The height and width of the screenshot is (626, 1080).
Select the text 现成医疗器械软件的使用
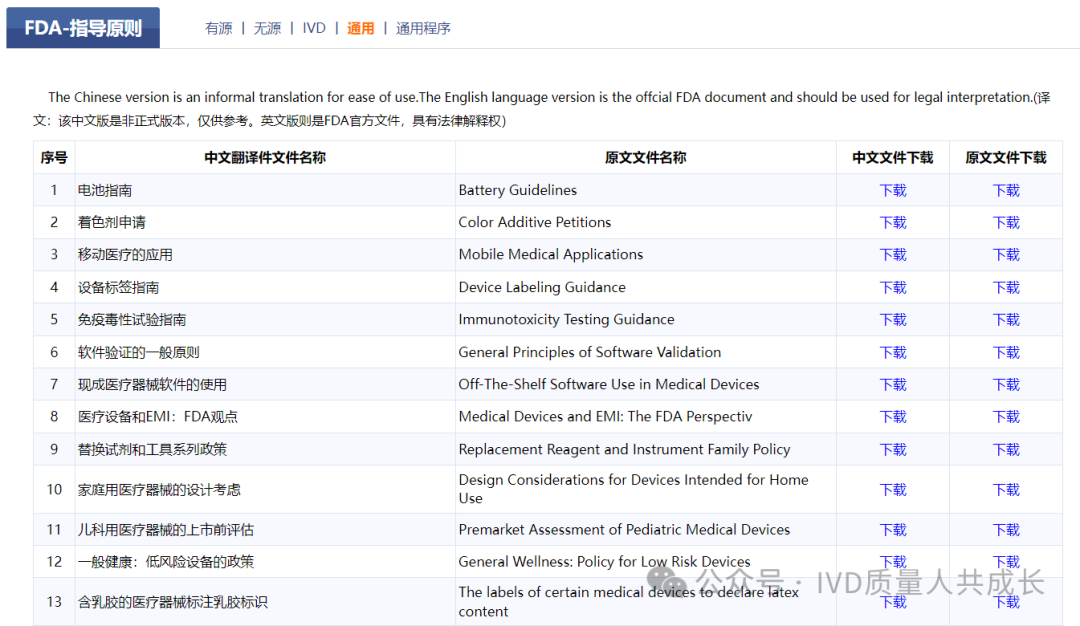[x=152, y=384]
